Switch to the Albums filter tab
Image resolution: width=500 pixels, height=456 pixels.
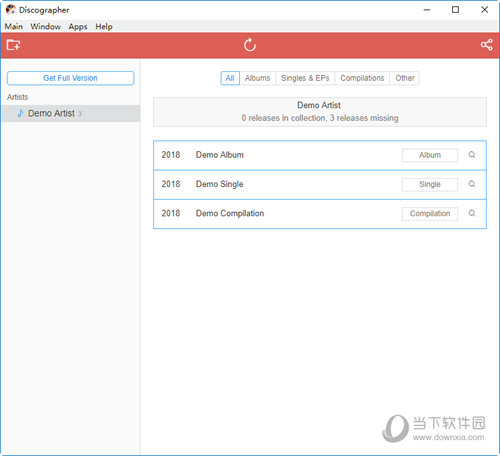click(257, 78)
